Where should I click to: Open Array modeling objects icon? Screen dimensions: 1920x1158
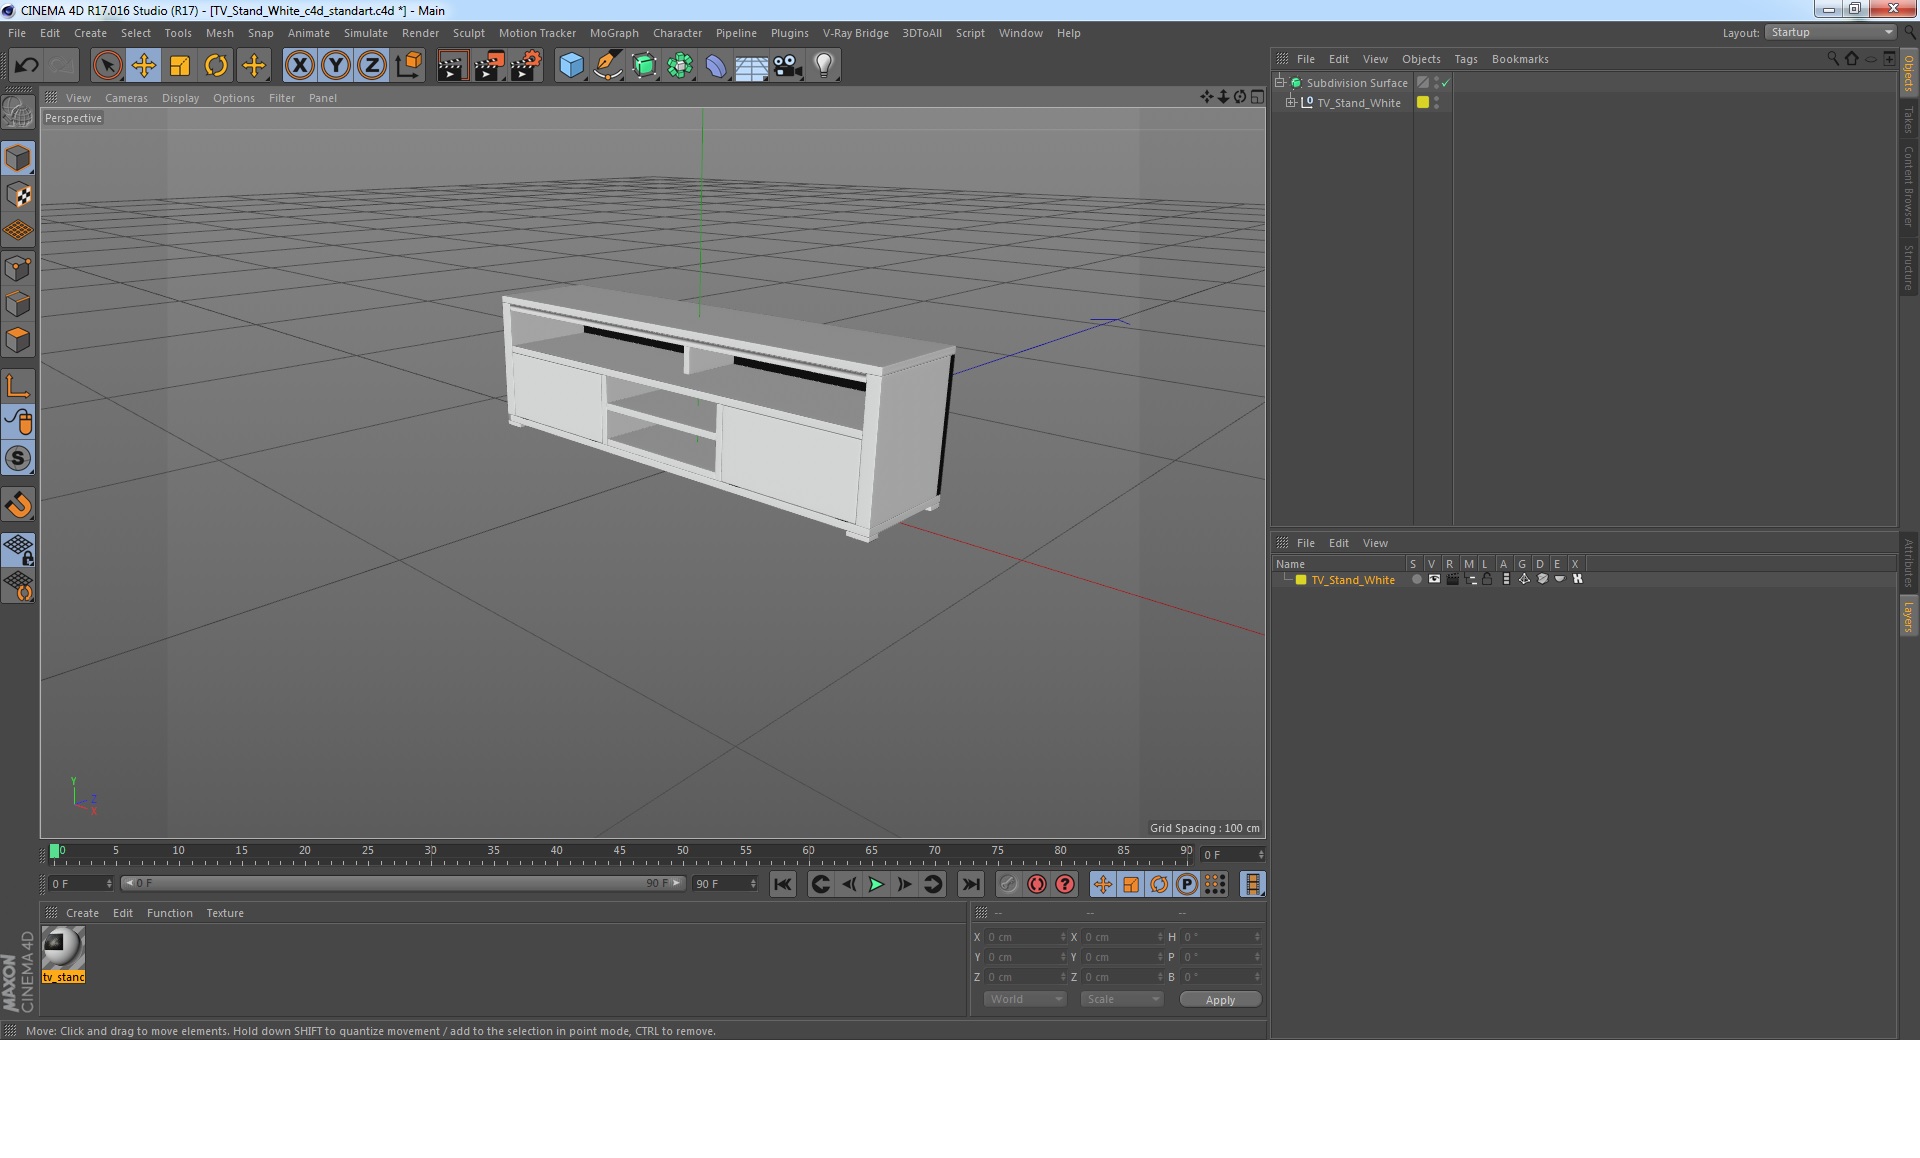(680, 66)
